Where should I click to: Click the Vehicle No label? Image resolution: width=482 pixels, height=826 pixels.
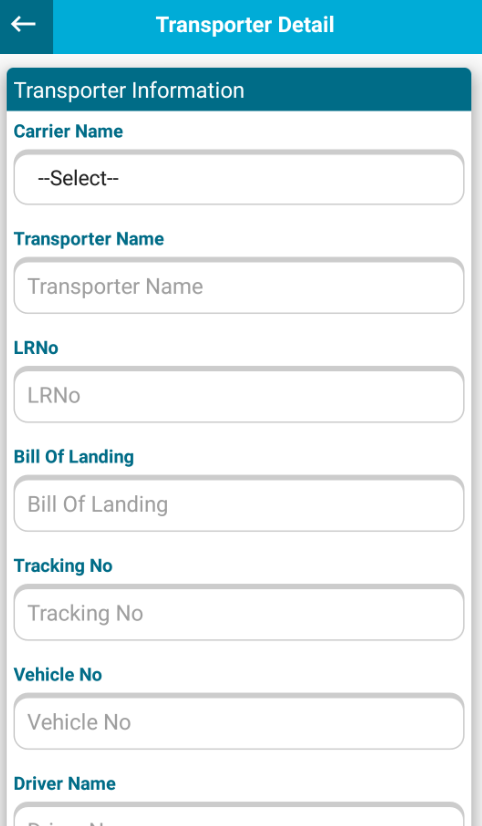pos(57,674)
